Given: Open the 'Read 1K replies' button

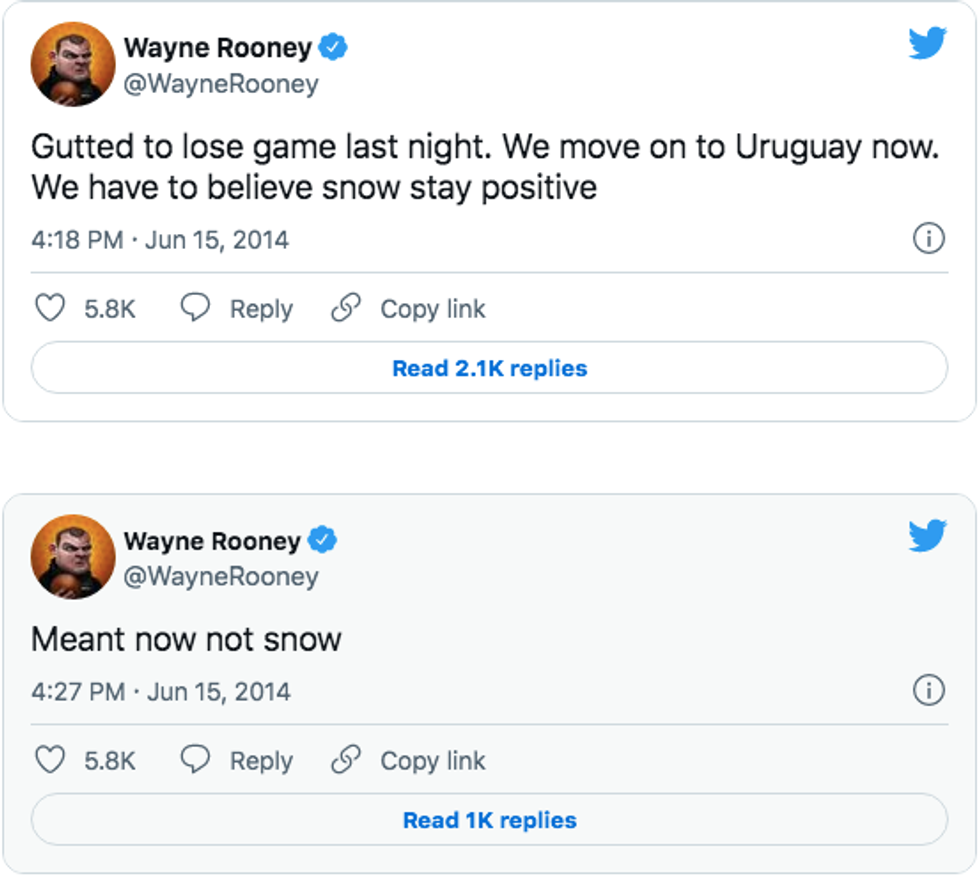Looking at the screenshot, I should [489, 821].
